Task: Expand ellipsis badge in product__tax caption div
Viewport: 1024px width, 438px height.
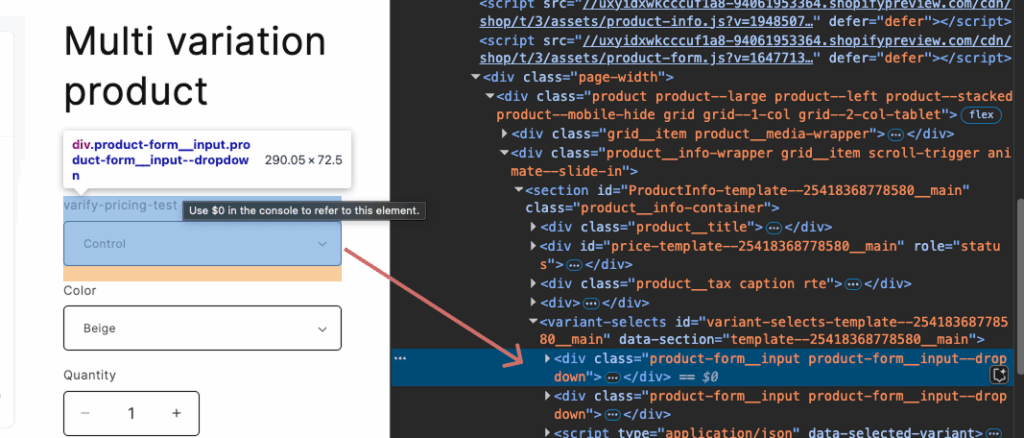Action: pyautogui.click(x=852, y=284)
